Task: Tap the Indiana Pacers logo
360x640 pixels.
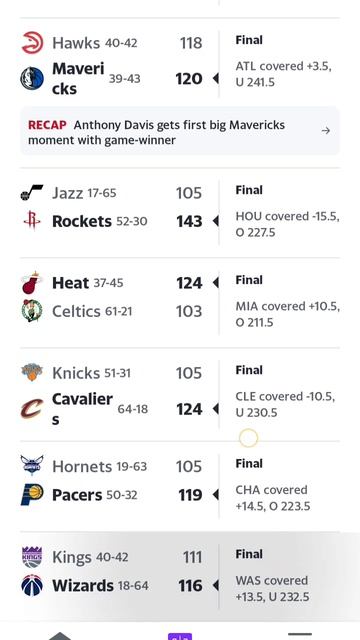Action: [32, 495]
